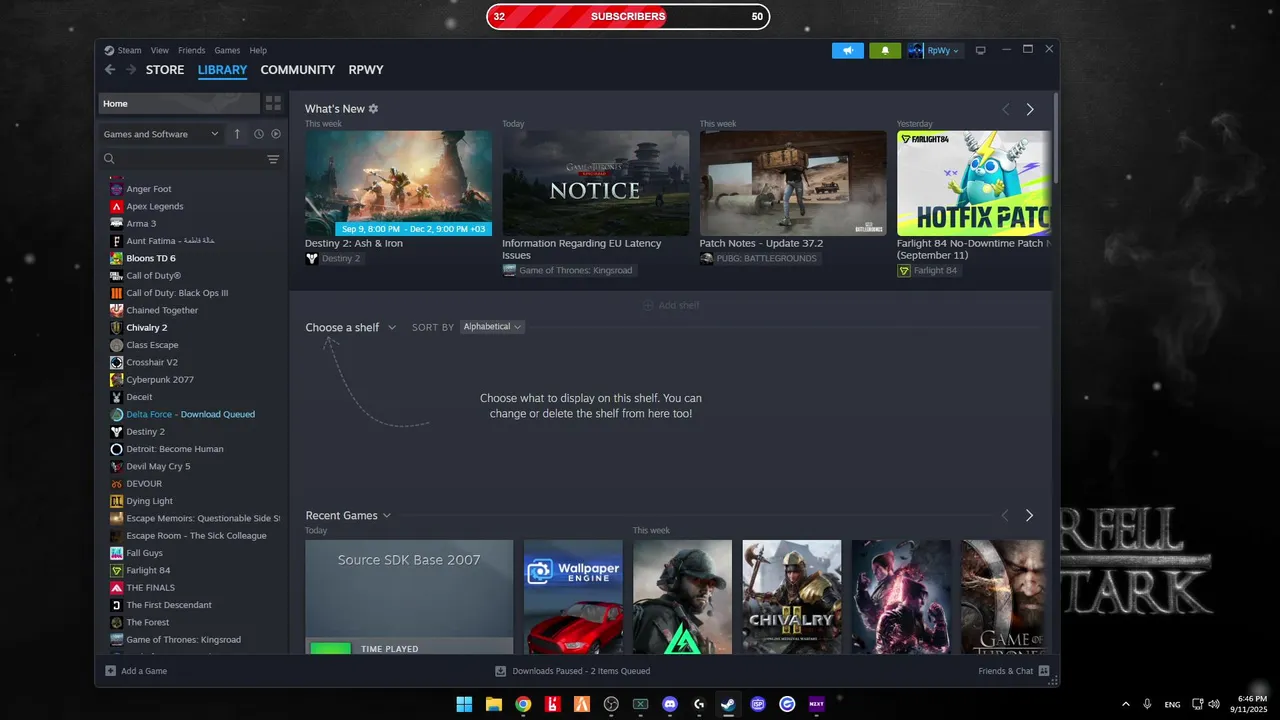Select THE FINALS in the game list
The image size is (1280, 720).
pos(150,587)
